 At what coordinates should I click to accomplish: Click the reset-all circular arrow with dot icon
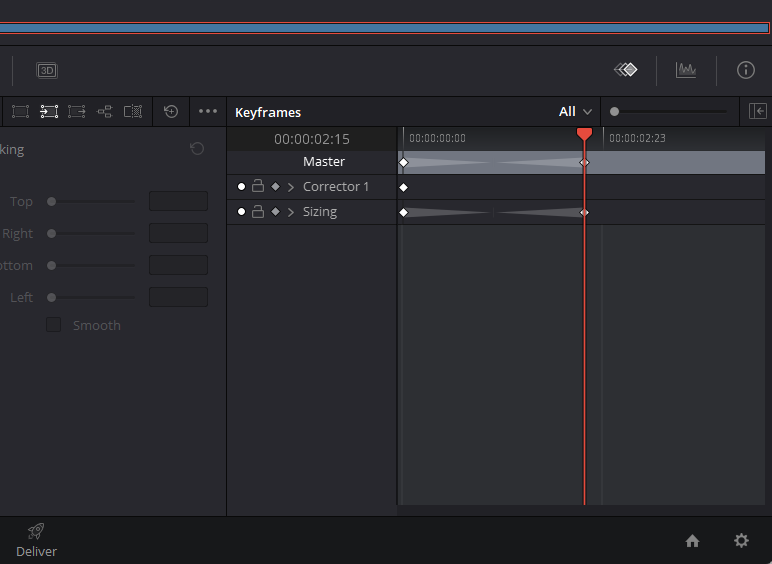[x=171, y=111]
